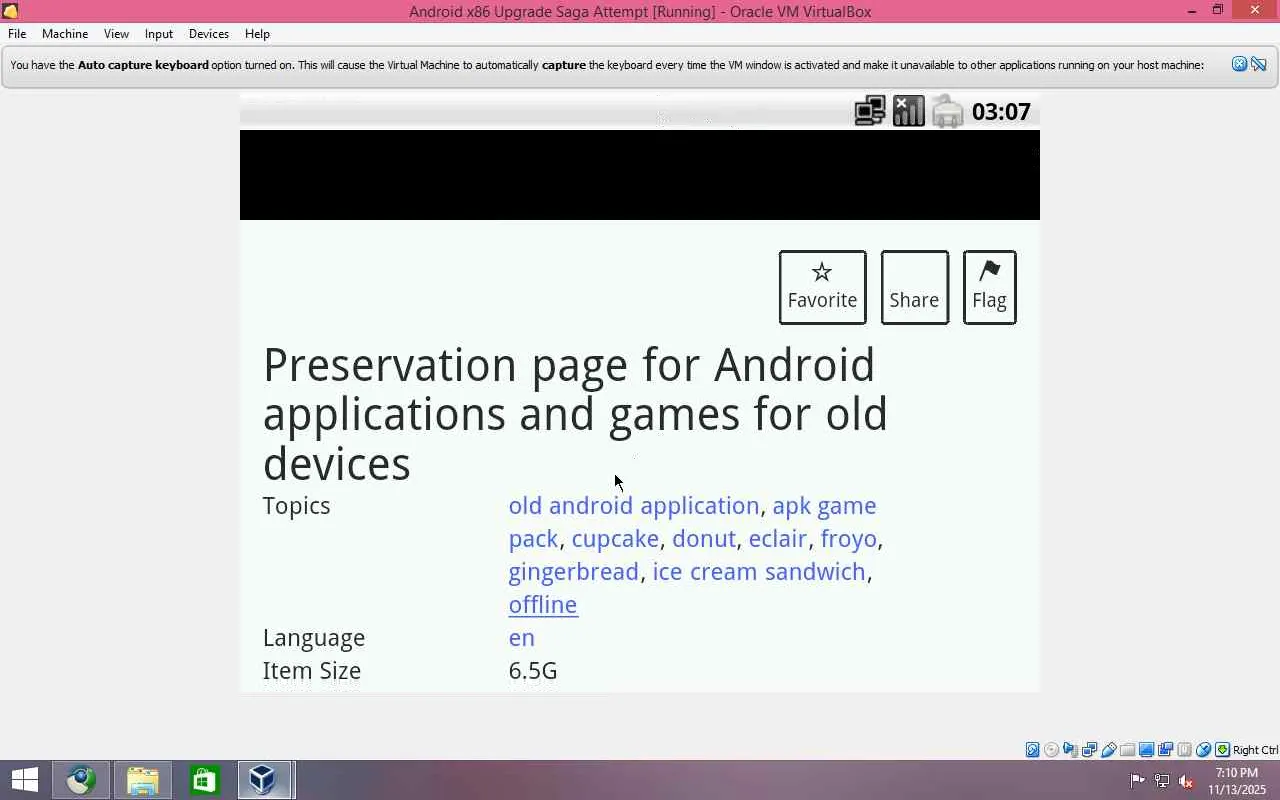Open the Machine menu

(65, 33)
